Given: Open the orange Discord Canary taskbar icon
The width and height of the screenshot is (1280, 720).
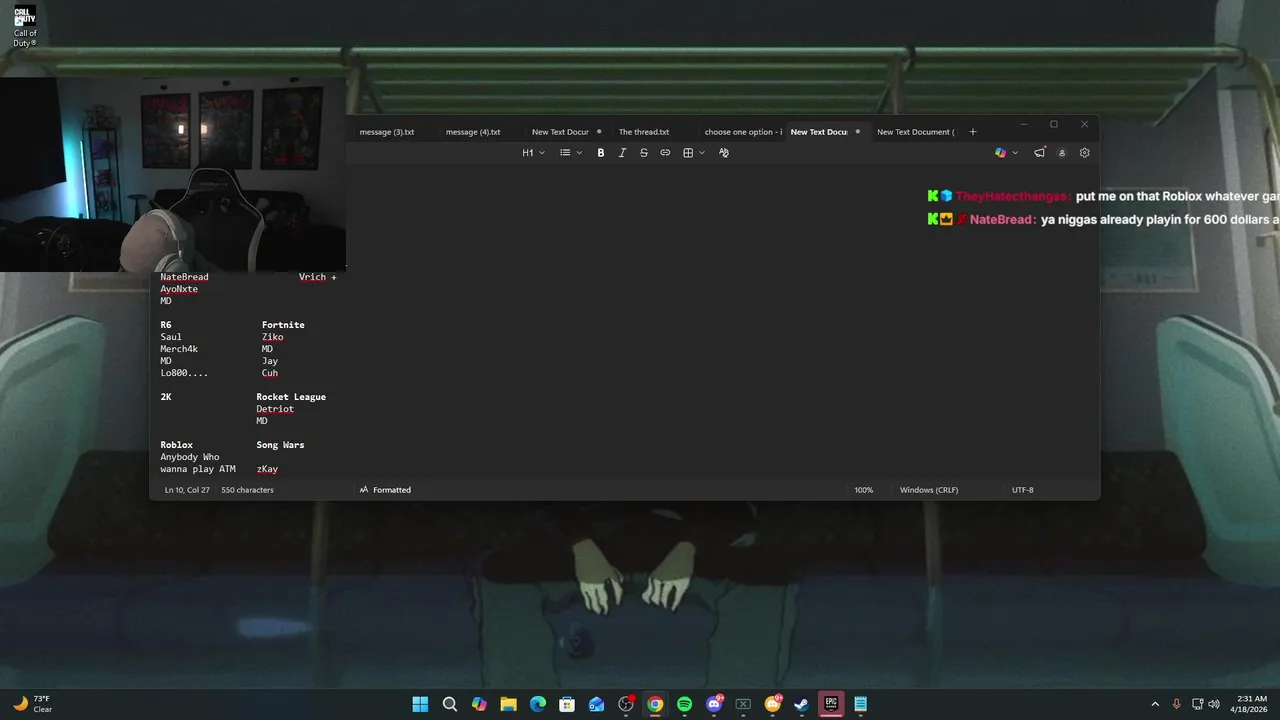Looking at the screenshot, I should [773, 704].
